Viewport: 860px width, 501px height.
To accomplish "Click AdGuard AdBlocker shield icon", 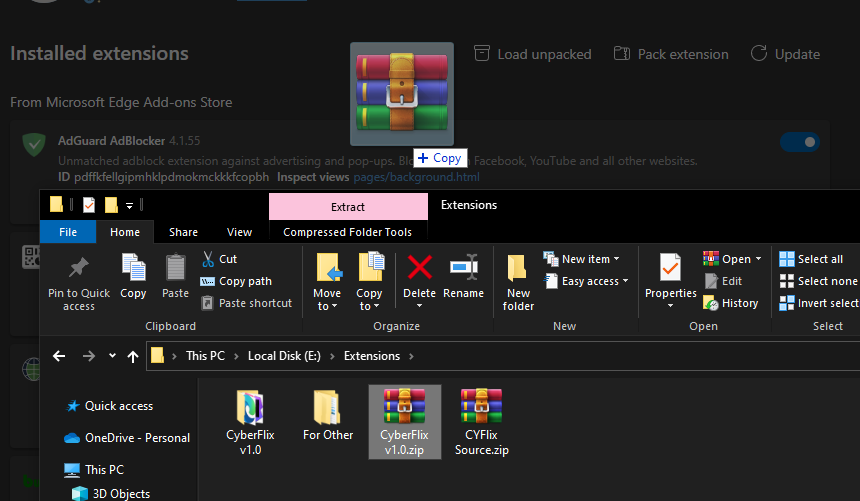I will click(x=34, y=144).
